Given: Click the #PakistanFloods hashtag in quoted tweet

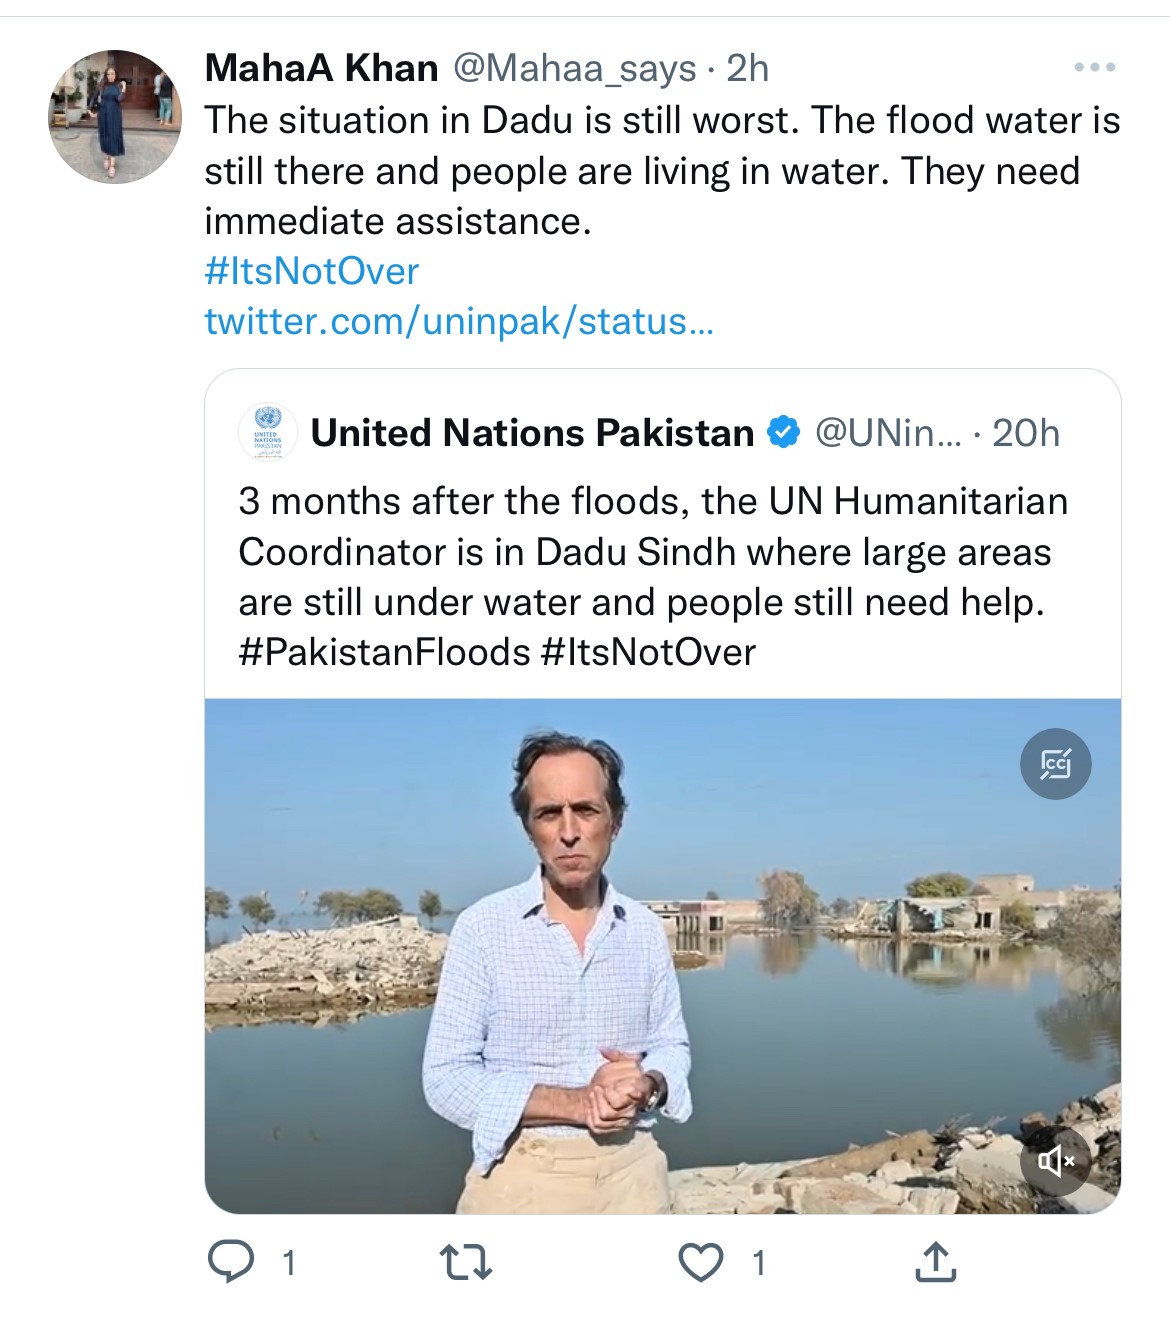Looking at the screenshot, I should (384, 652).
